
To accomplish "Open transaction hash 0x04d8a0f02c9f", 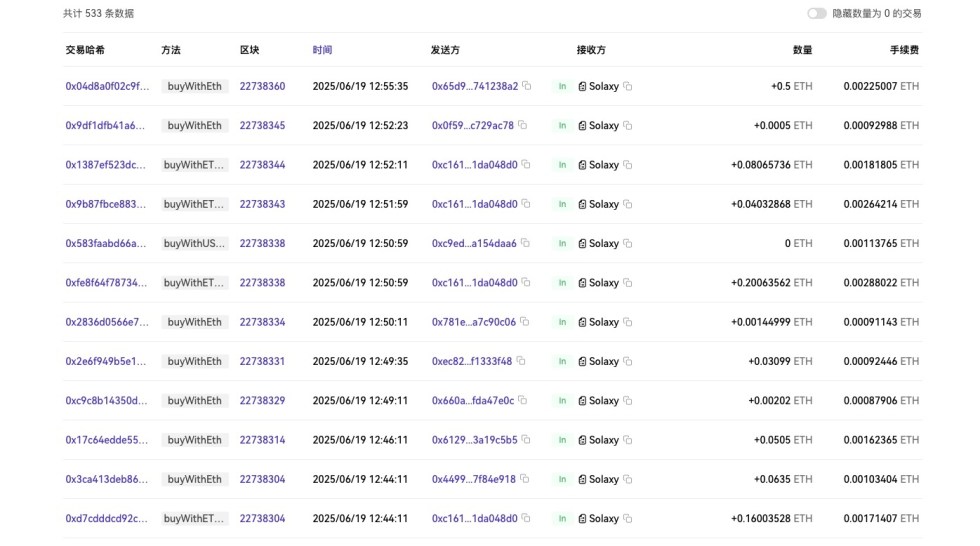I will 107,87.
